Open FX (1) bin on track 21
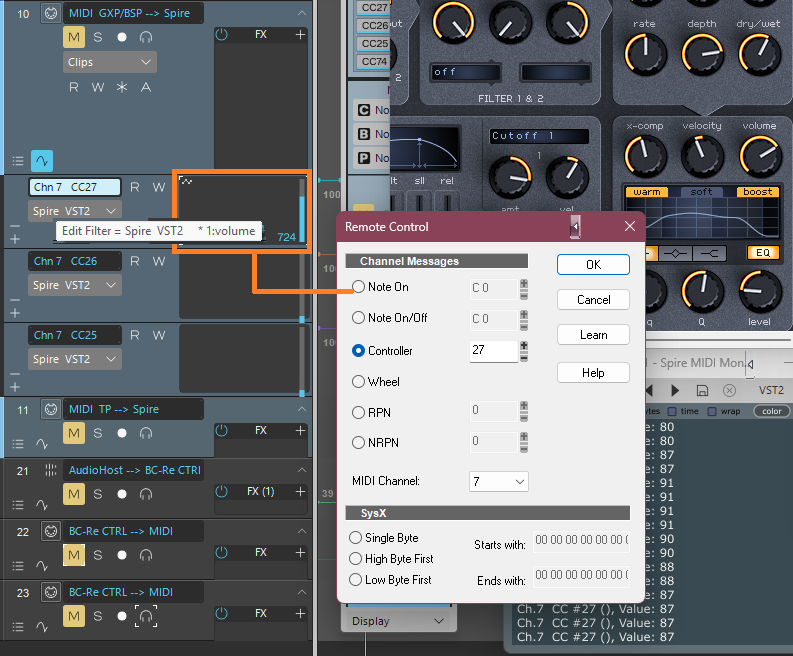The image size is (793, 656). [260, 492]
